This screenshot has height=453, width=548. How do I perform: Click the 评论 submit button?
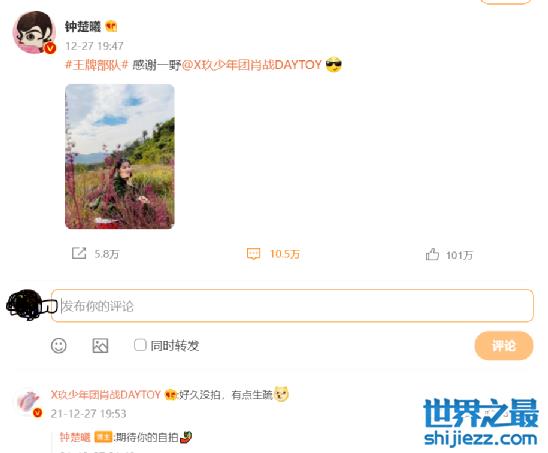(504, 346)
